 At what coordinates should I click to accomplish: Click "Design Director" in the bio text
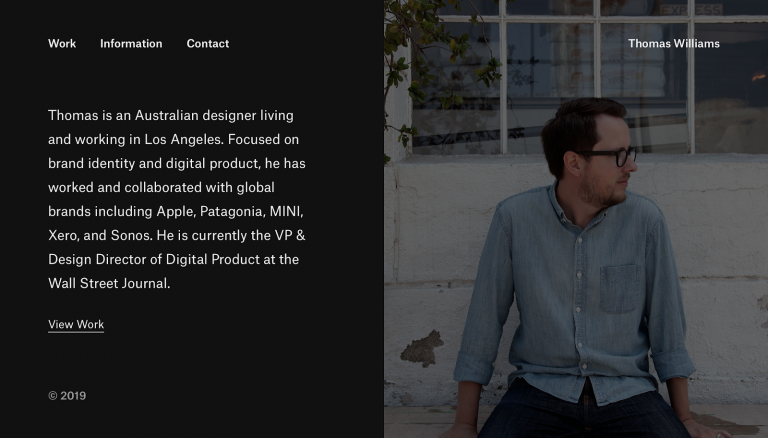point(94,259)
